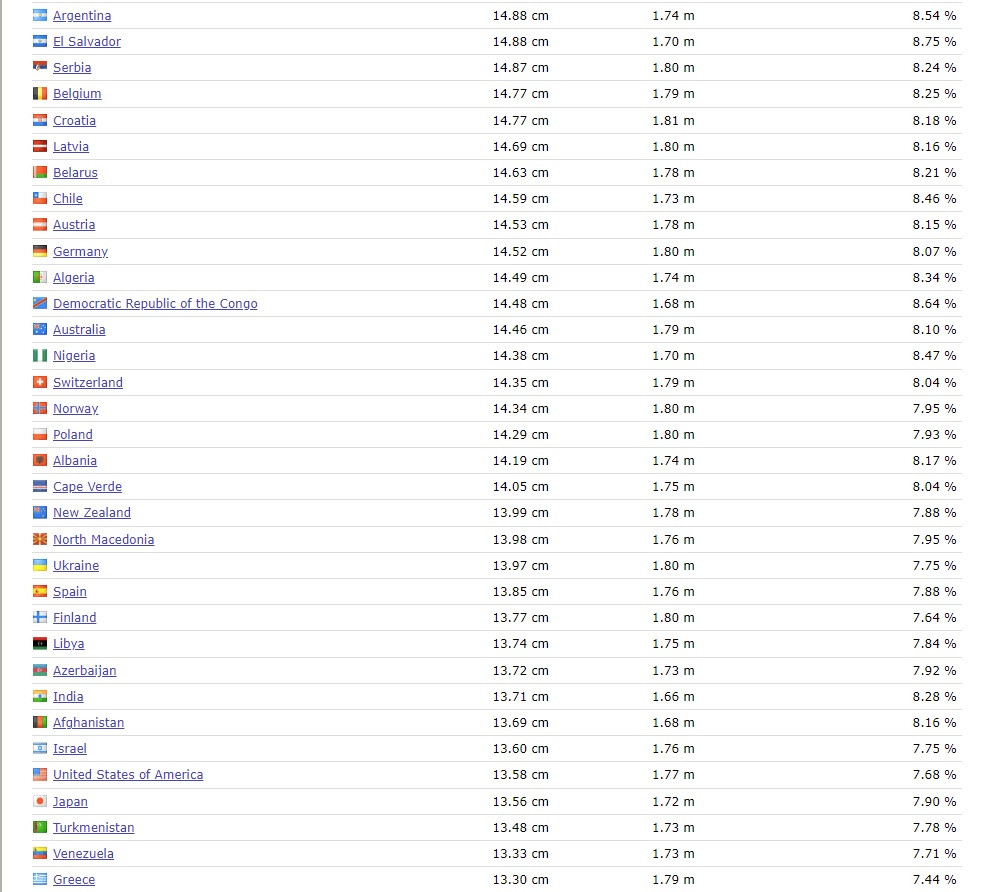
Task: Open the Serbia country link
Action: (x=72, y=68)
